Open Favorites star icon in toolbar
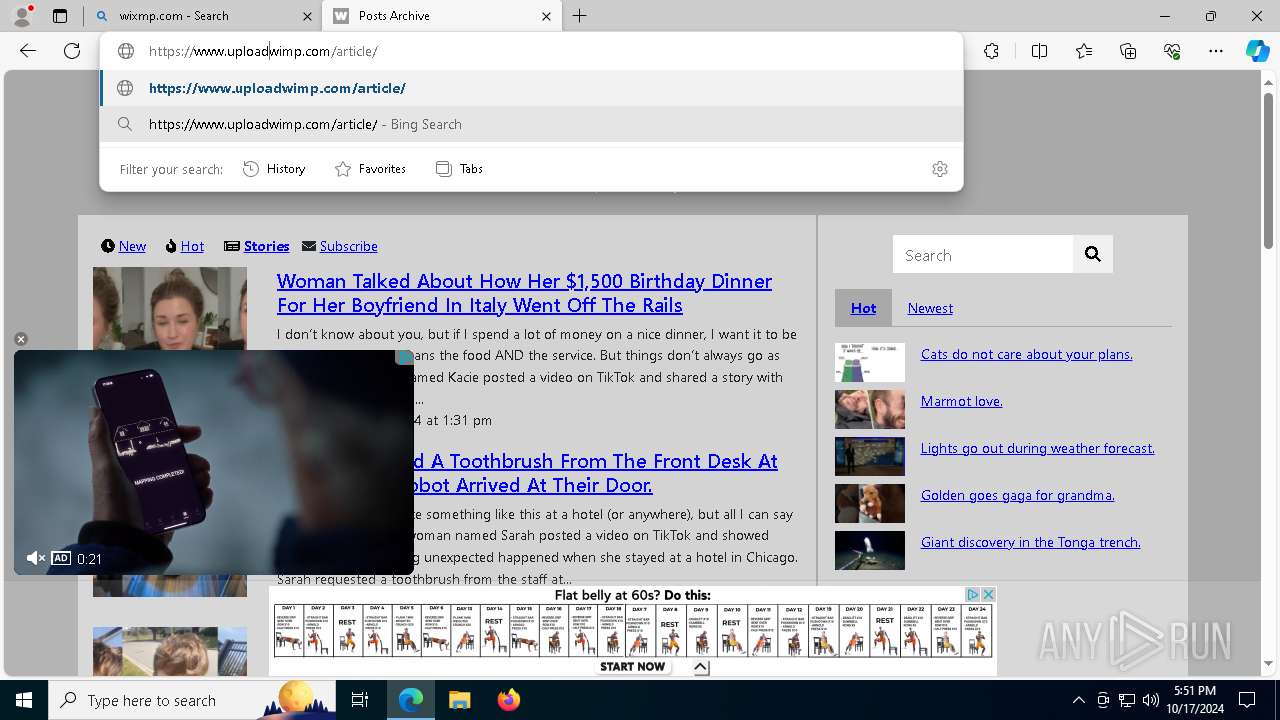Image resolution: width=1280 pixels, height=720 pixels. [1084, 51]
